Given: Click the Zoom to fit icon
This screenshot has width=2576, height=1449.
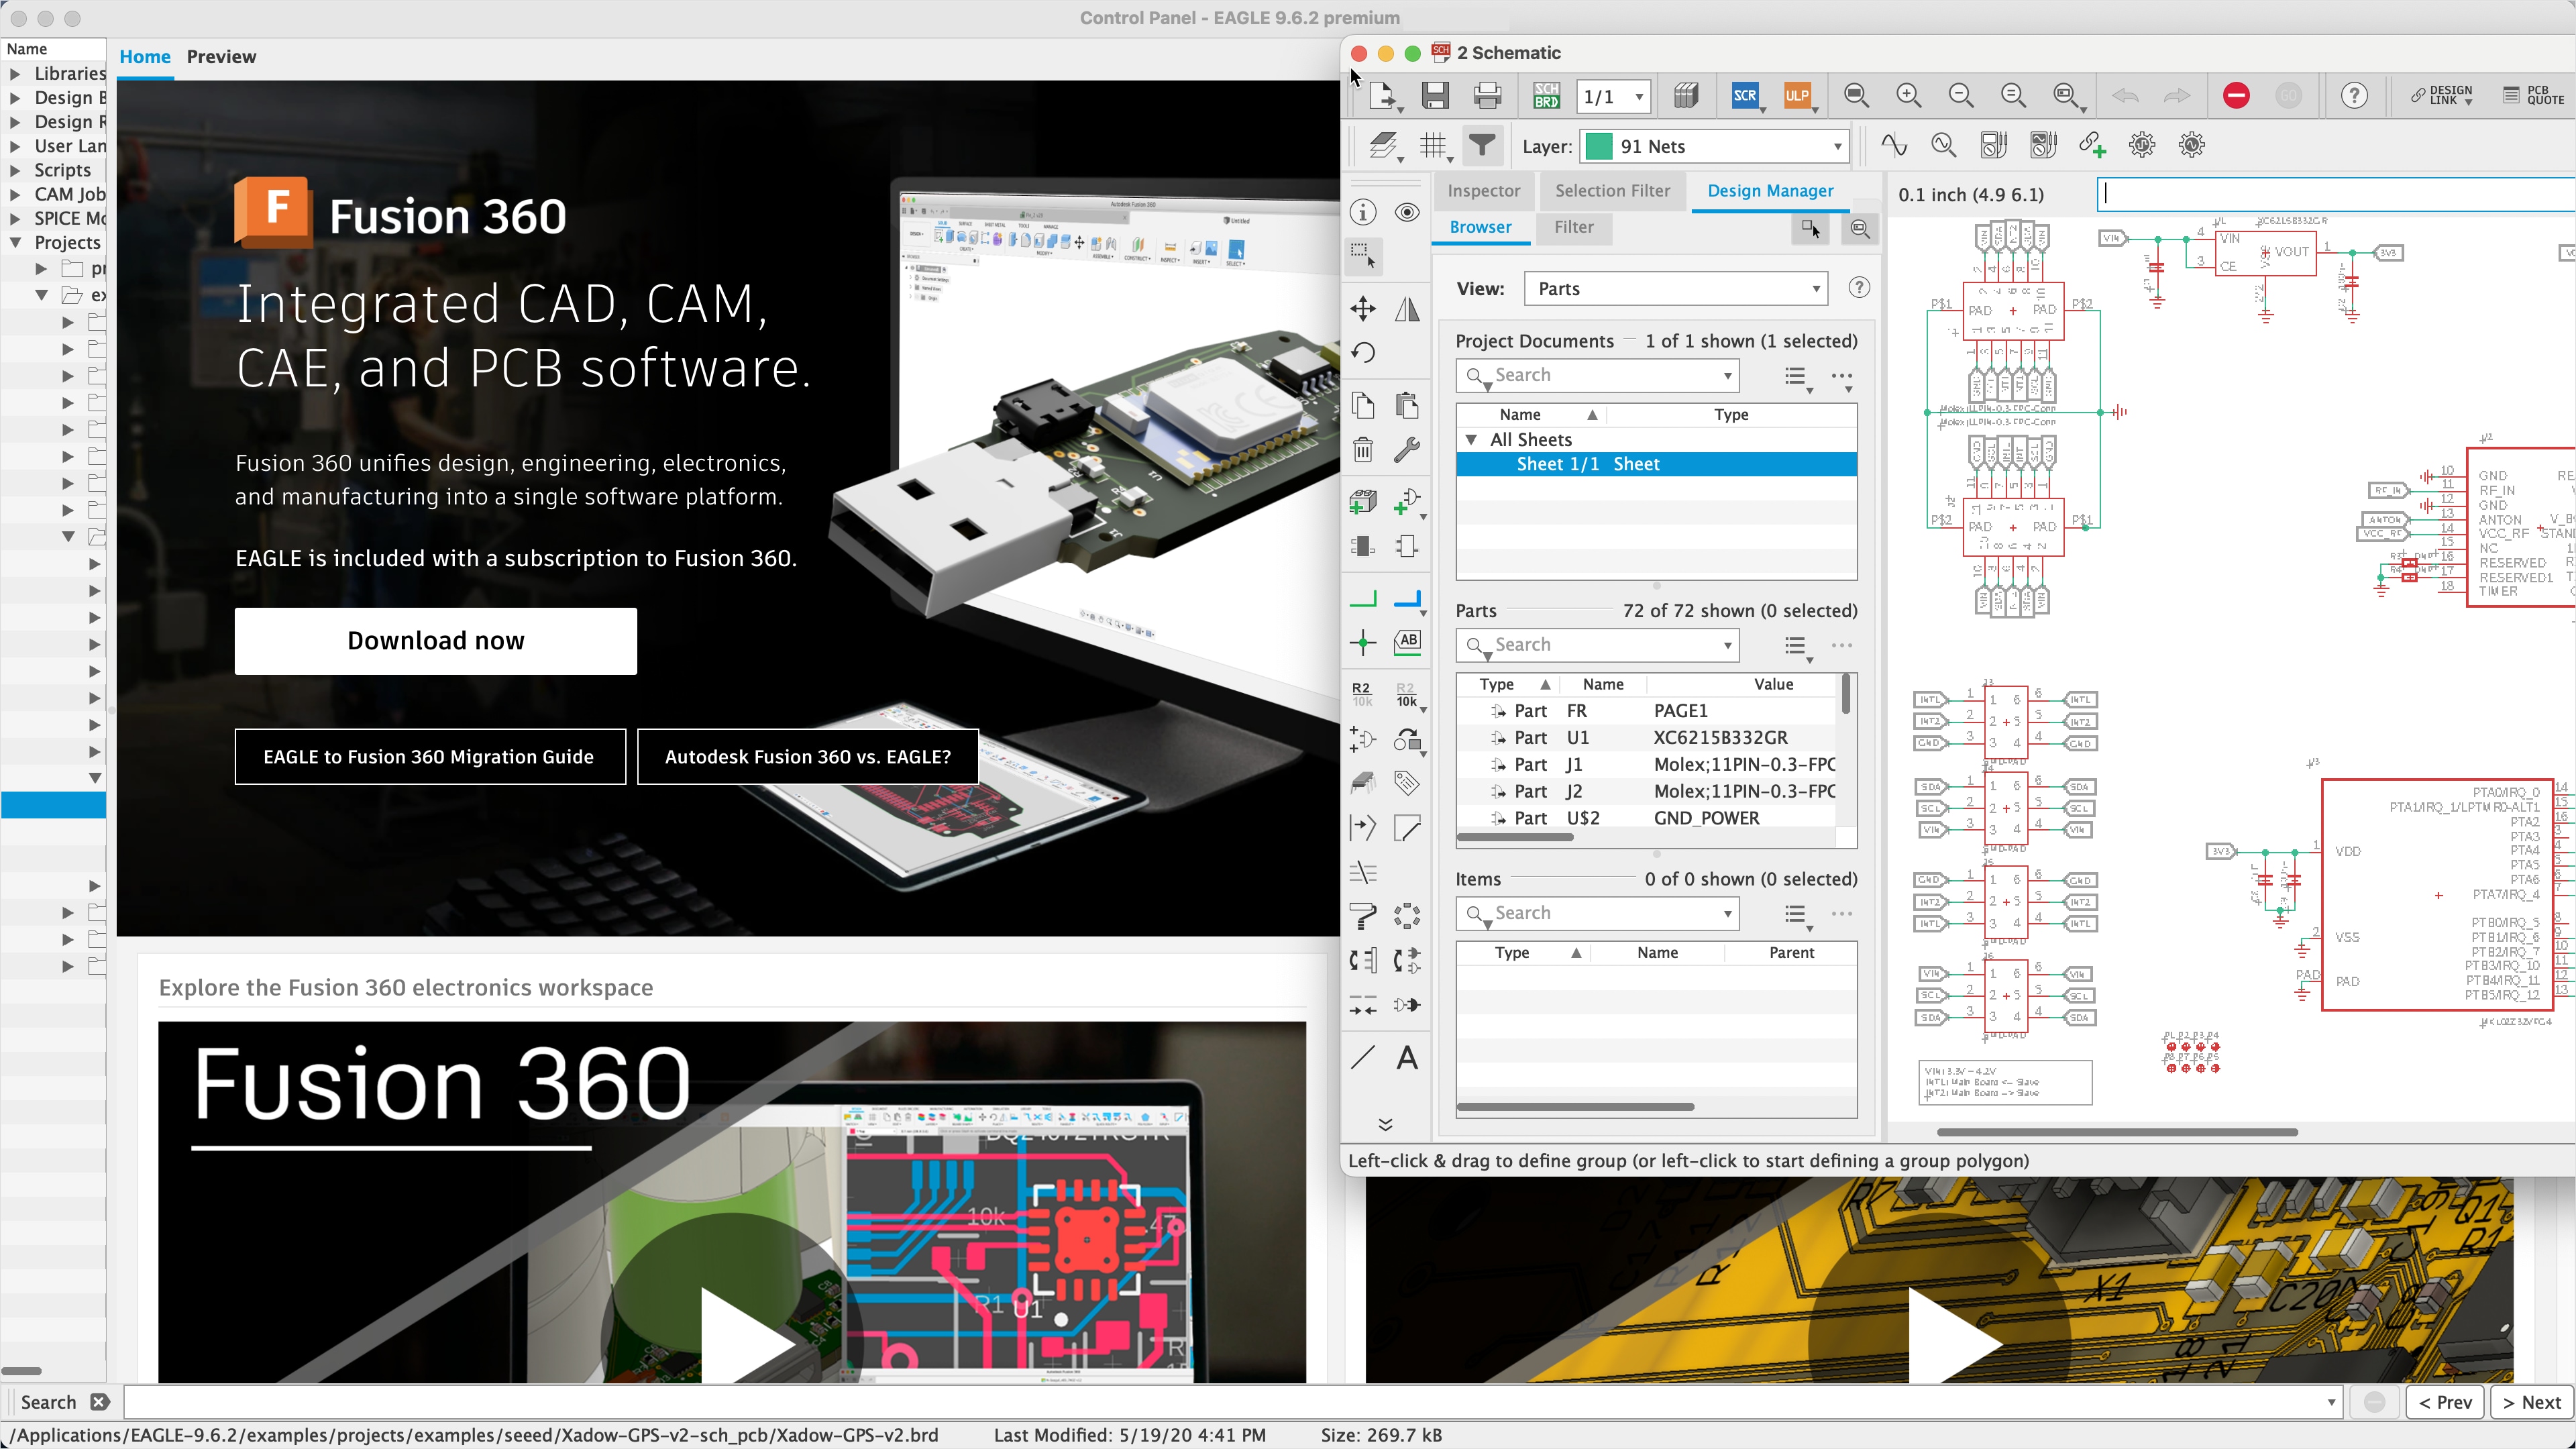Looking at the screenshot, I should click(x=1856, y=96).
